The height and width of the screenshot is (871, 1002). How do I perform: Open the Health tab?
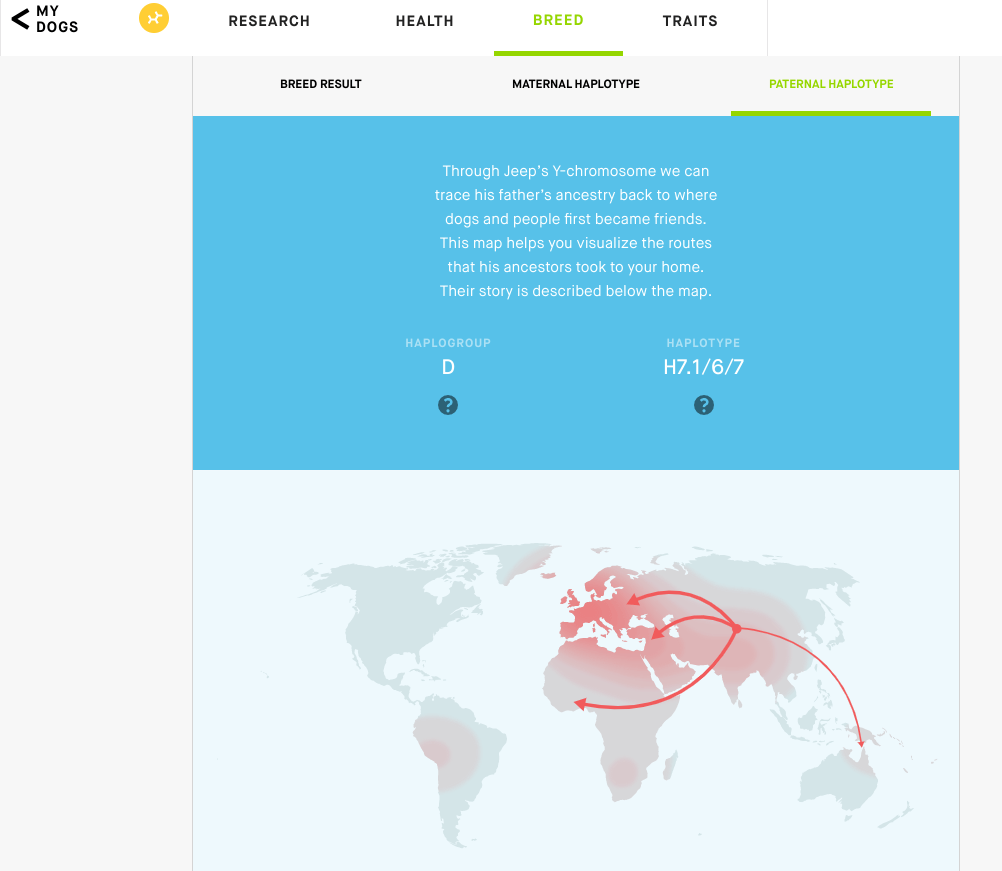pyautogui.click(x=424, y=21)
